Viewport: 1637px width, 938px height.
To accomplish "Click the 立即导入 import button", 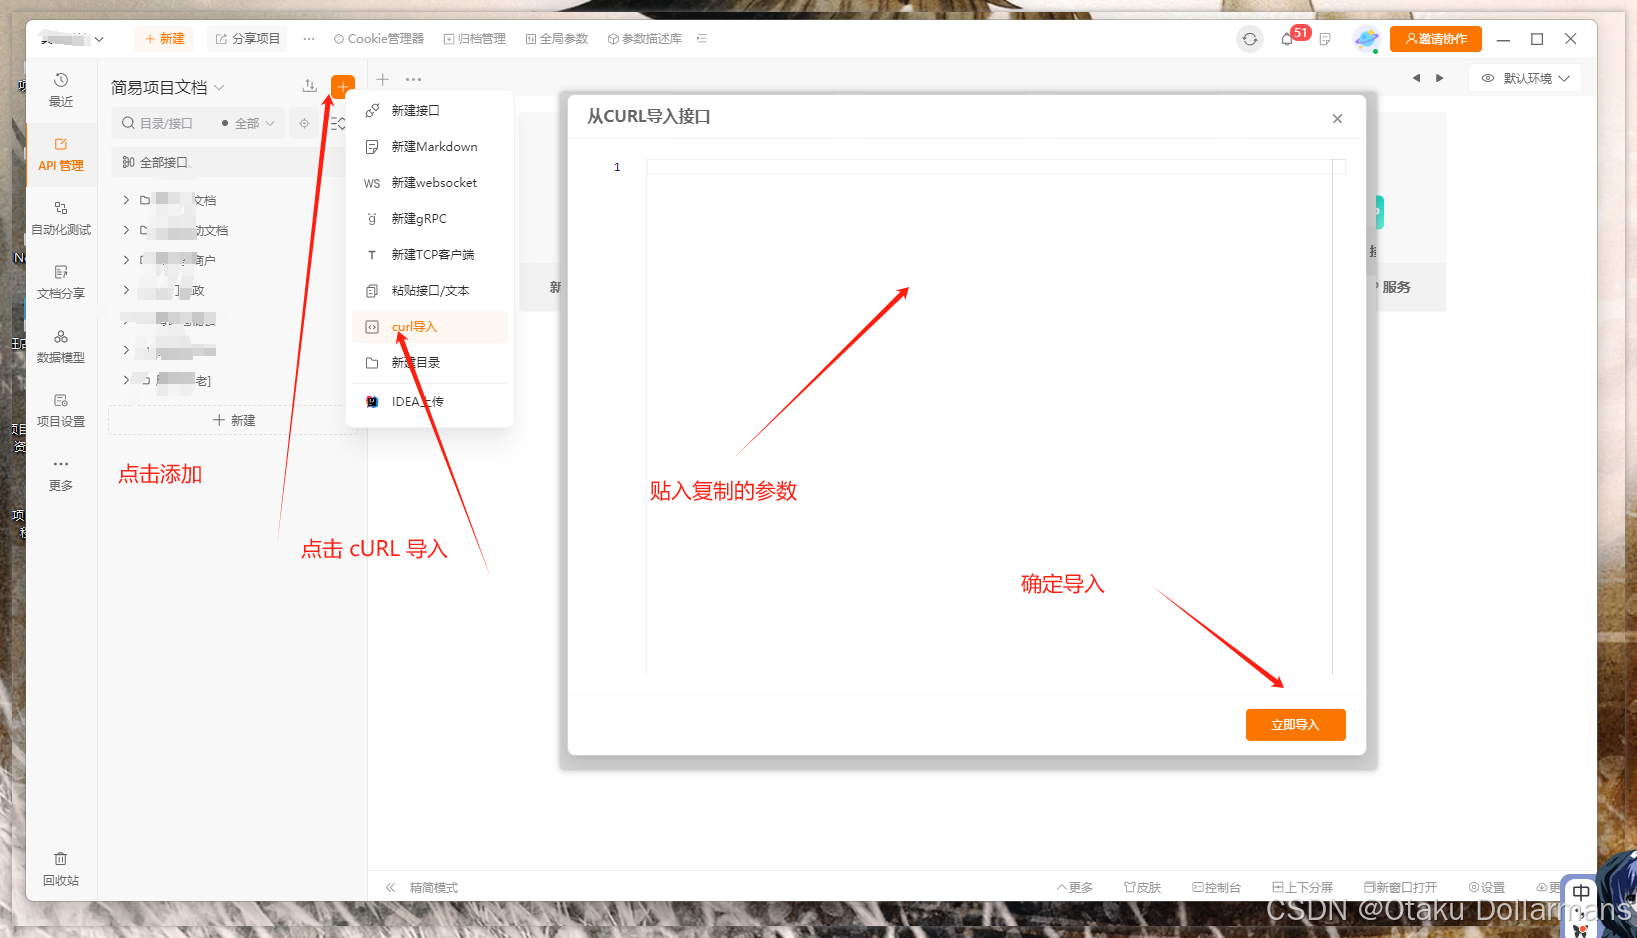I will [x=1295, y=724].
